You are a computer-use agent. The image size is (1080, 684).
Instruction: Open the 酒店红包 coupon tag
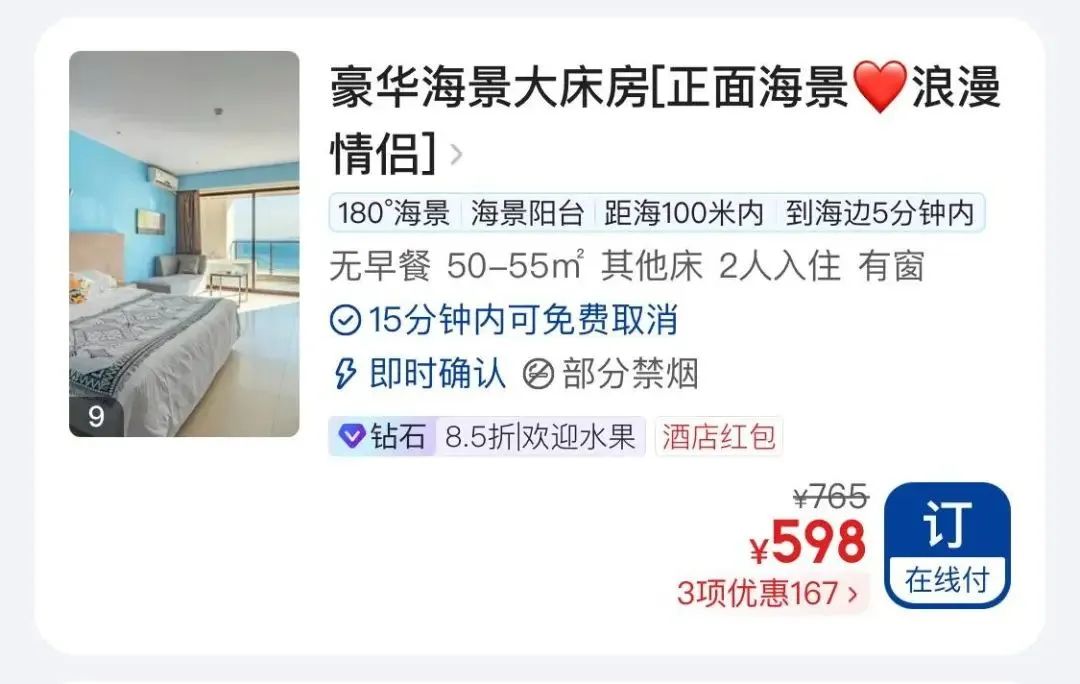coord(718,437)
